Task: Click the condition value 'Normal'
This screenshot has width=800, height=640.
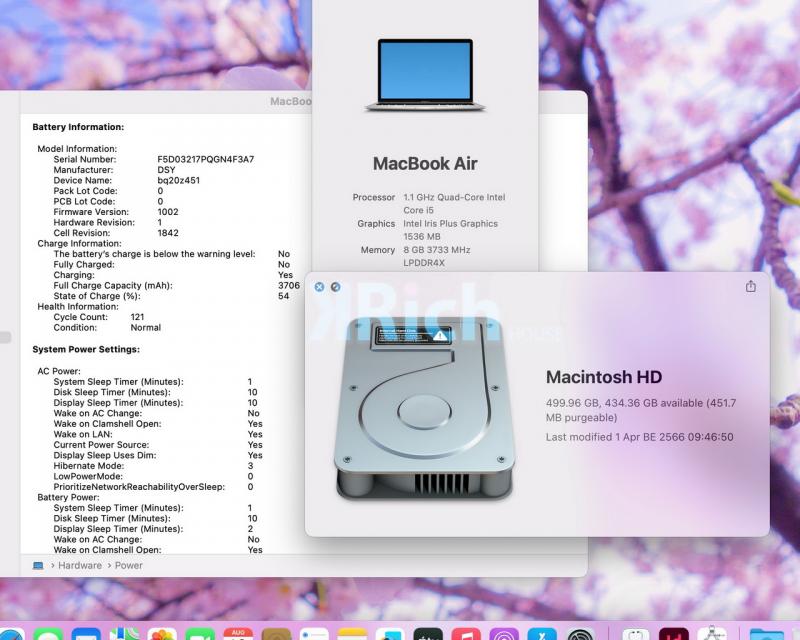Action: 145,328
